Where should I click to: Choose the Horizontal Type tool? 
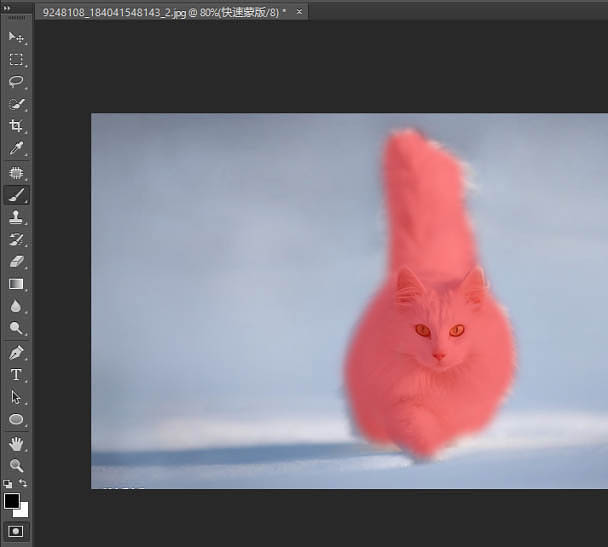[16, 375]
